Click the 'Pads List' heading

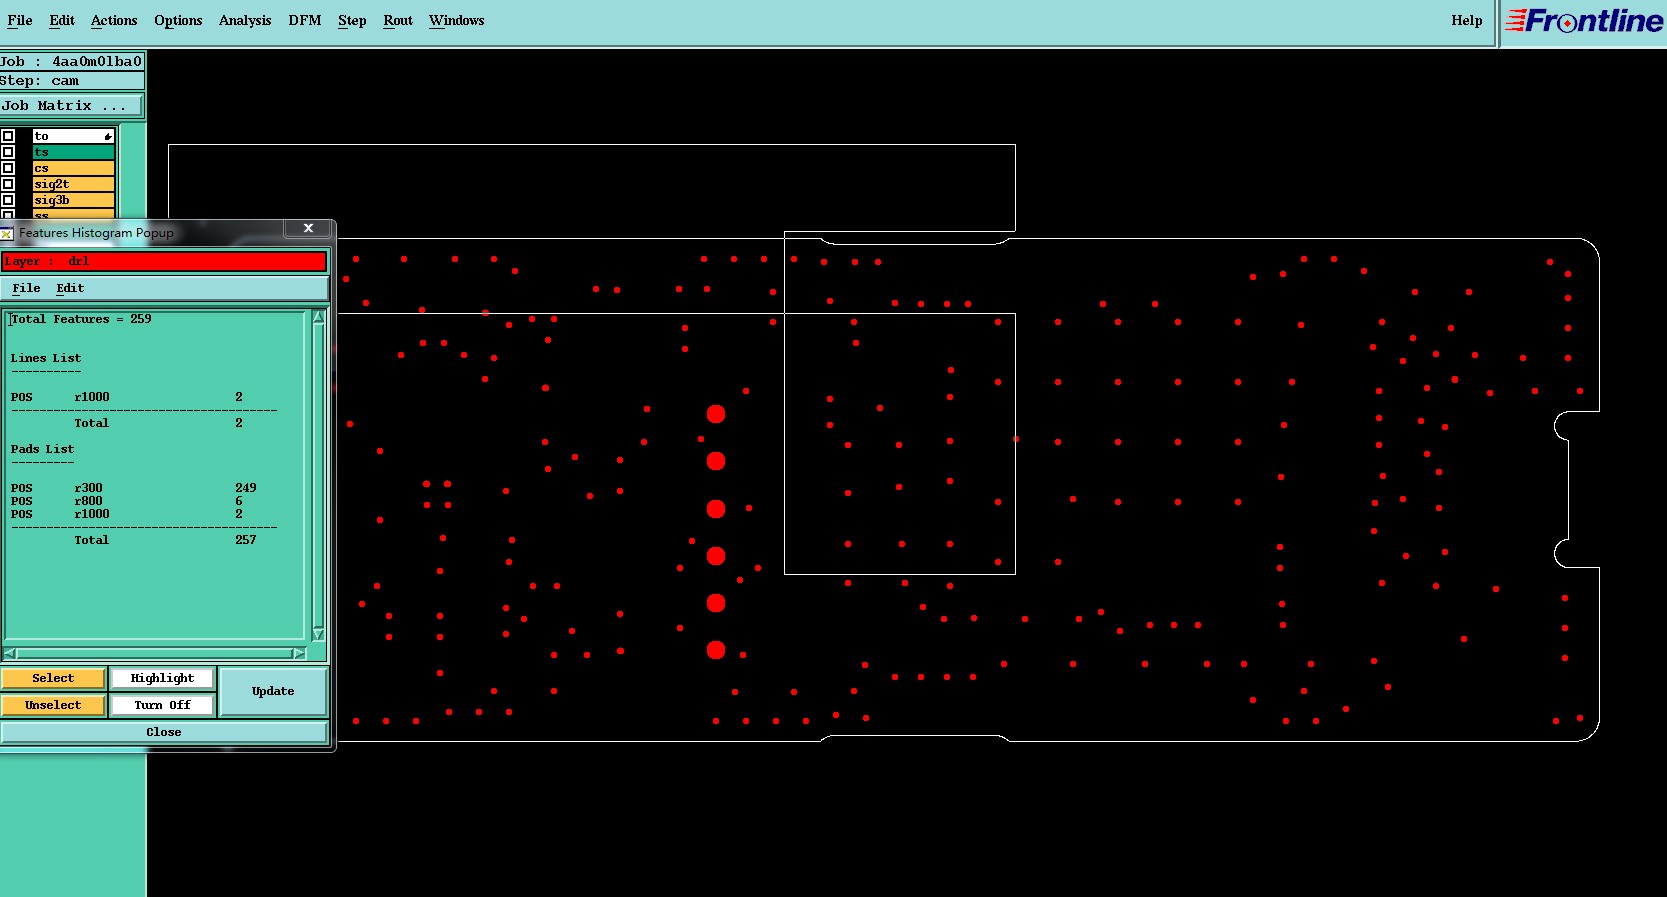pyautogui.click(x=43, y=449)
